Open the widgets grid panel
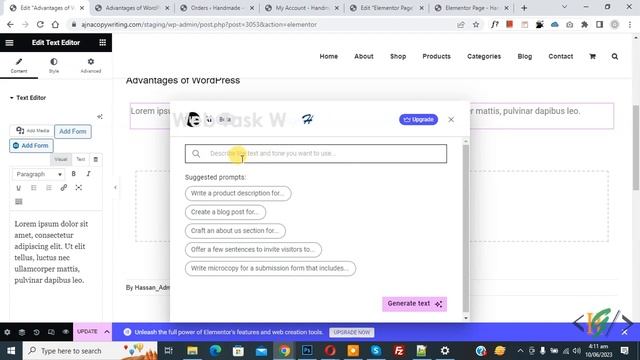 102,42
